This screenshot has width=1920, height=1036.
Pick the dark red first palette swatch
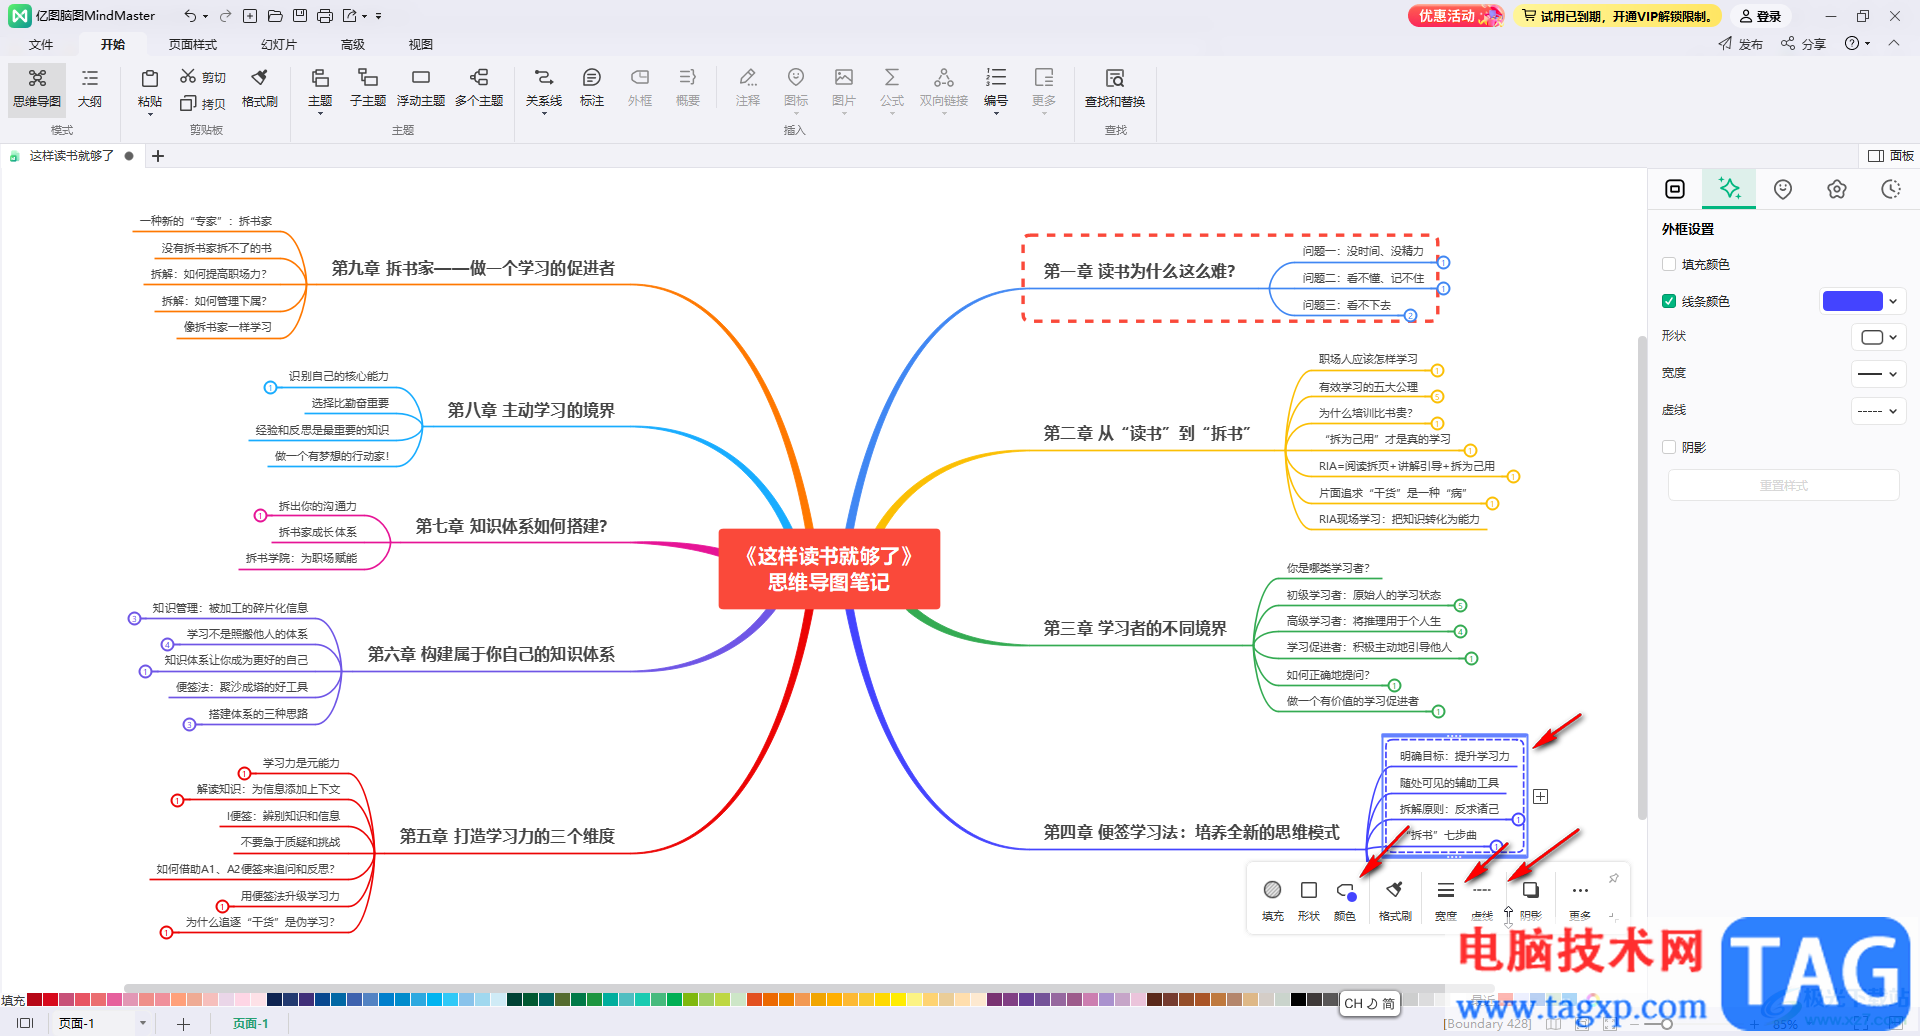(x=34, y=999)
